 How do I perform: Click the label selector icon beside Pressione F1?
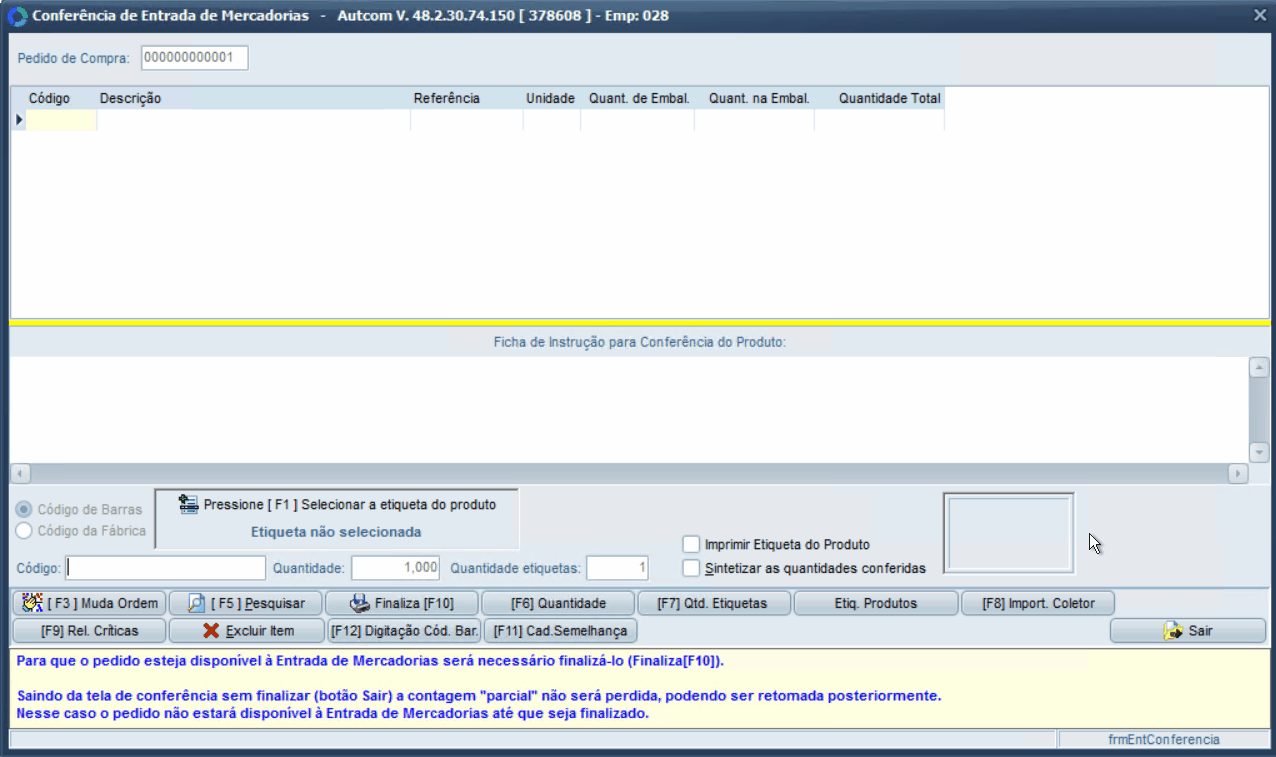point(188,504)
